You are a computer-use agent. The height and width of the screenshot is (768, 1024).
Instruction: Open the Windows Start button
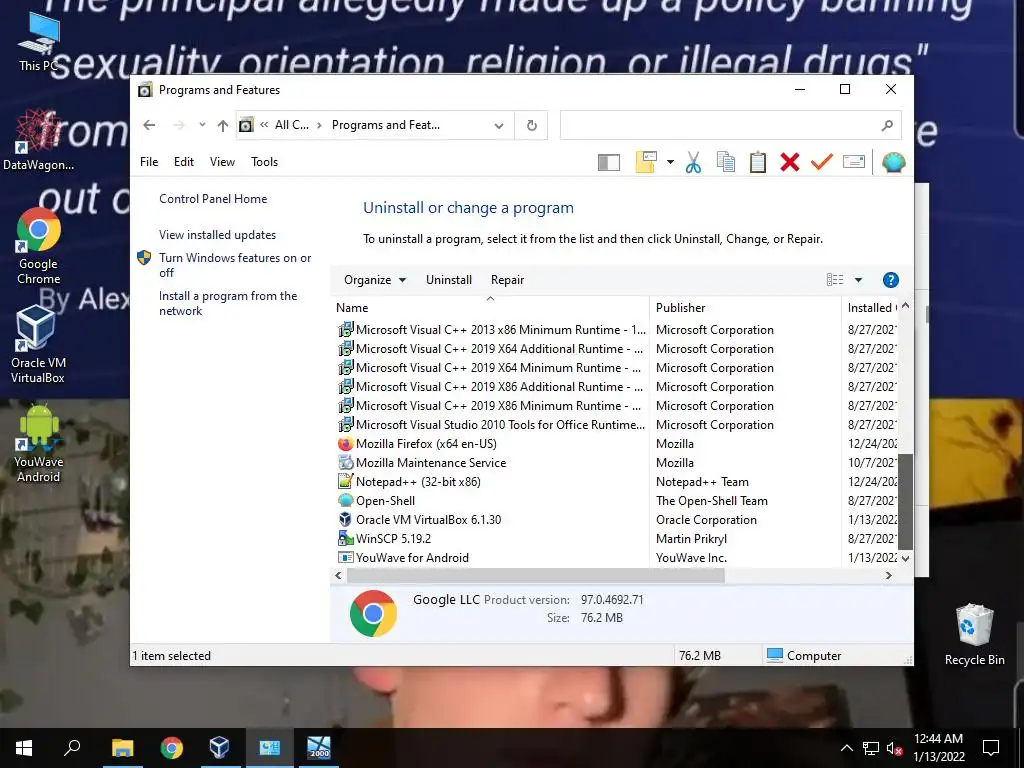coord(24,748)
